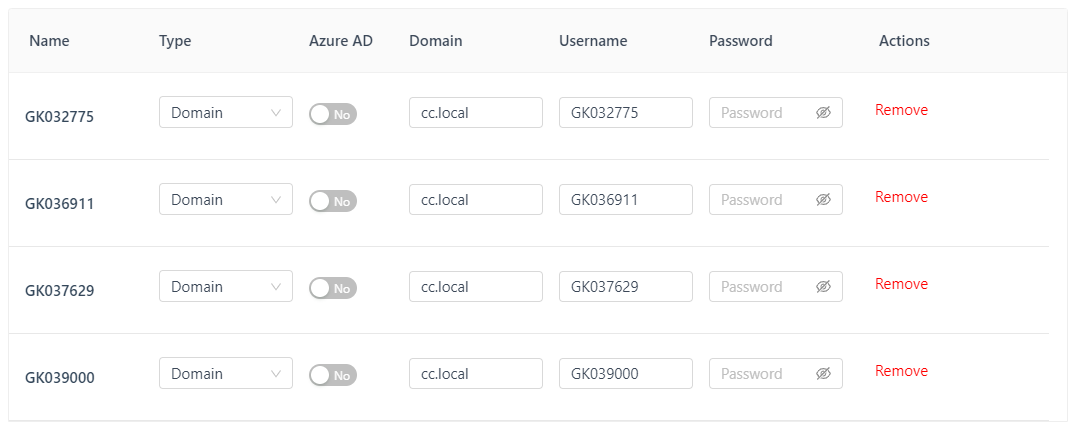Open Type dropdown in GK037629 row
Viewport: 1078px width, 433px height.
pyautogui.click(x=225, y=287)
